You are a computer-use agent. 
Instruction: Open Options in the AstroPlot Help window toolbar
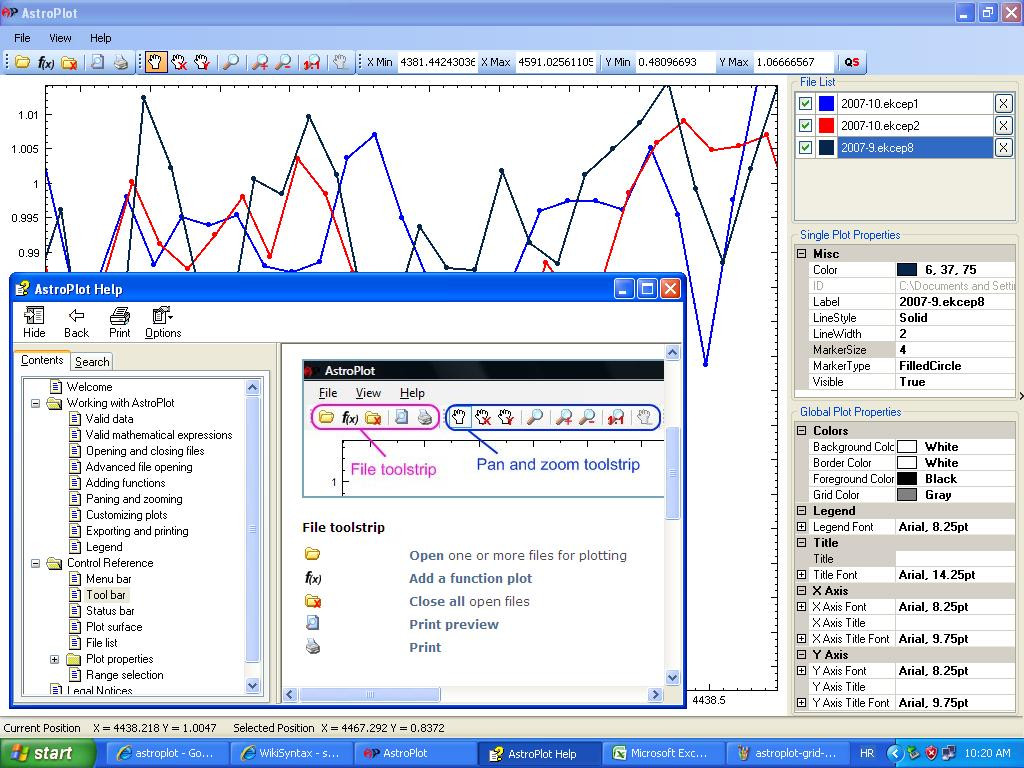(163, 323)
